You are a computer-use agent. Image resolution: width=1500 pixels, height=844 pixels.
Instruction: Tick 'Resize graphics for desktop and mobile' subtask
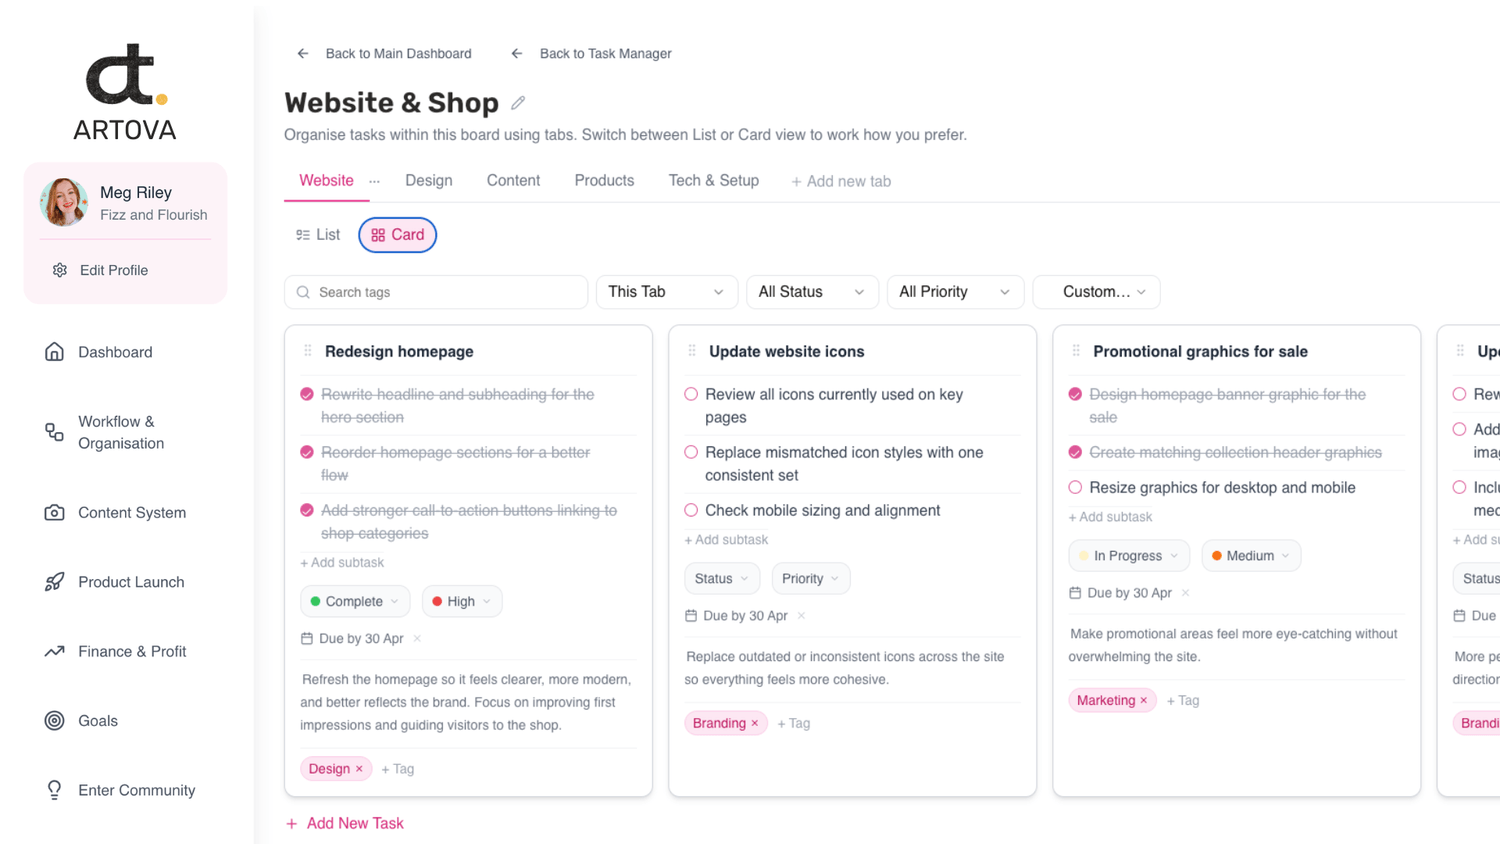click(x=1075, y=488)
